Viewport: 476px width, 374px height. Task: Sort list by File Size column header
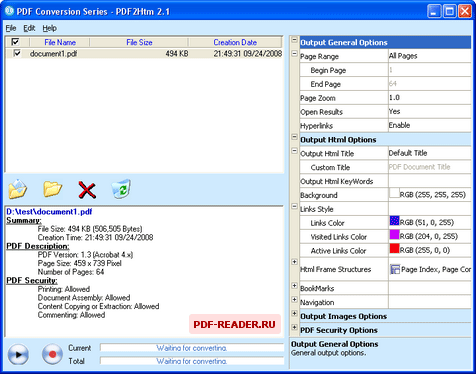coord(139,42)
